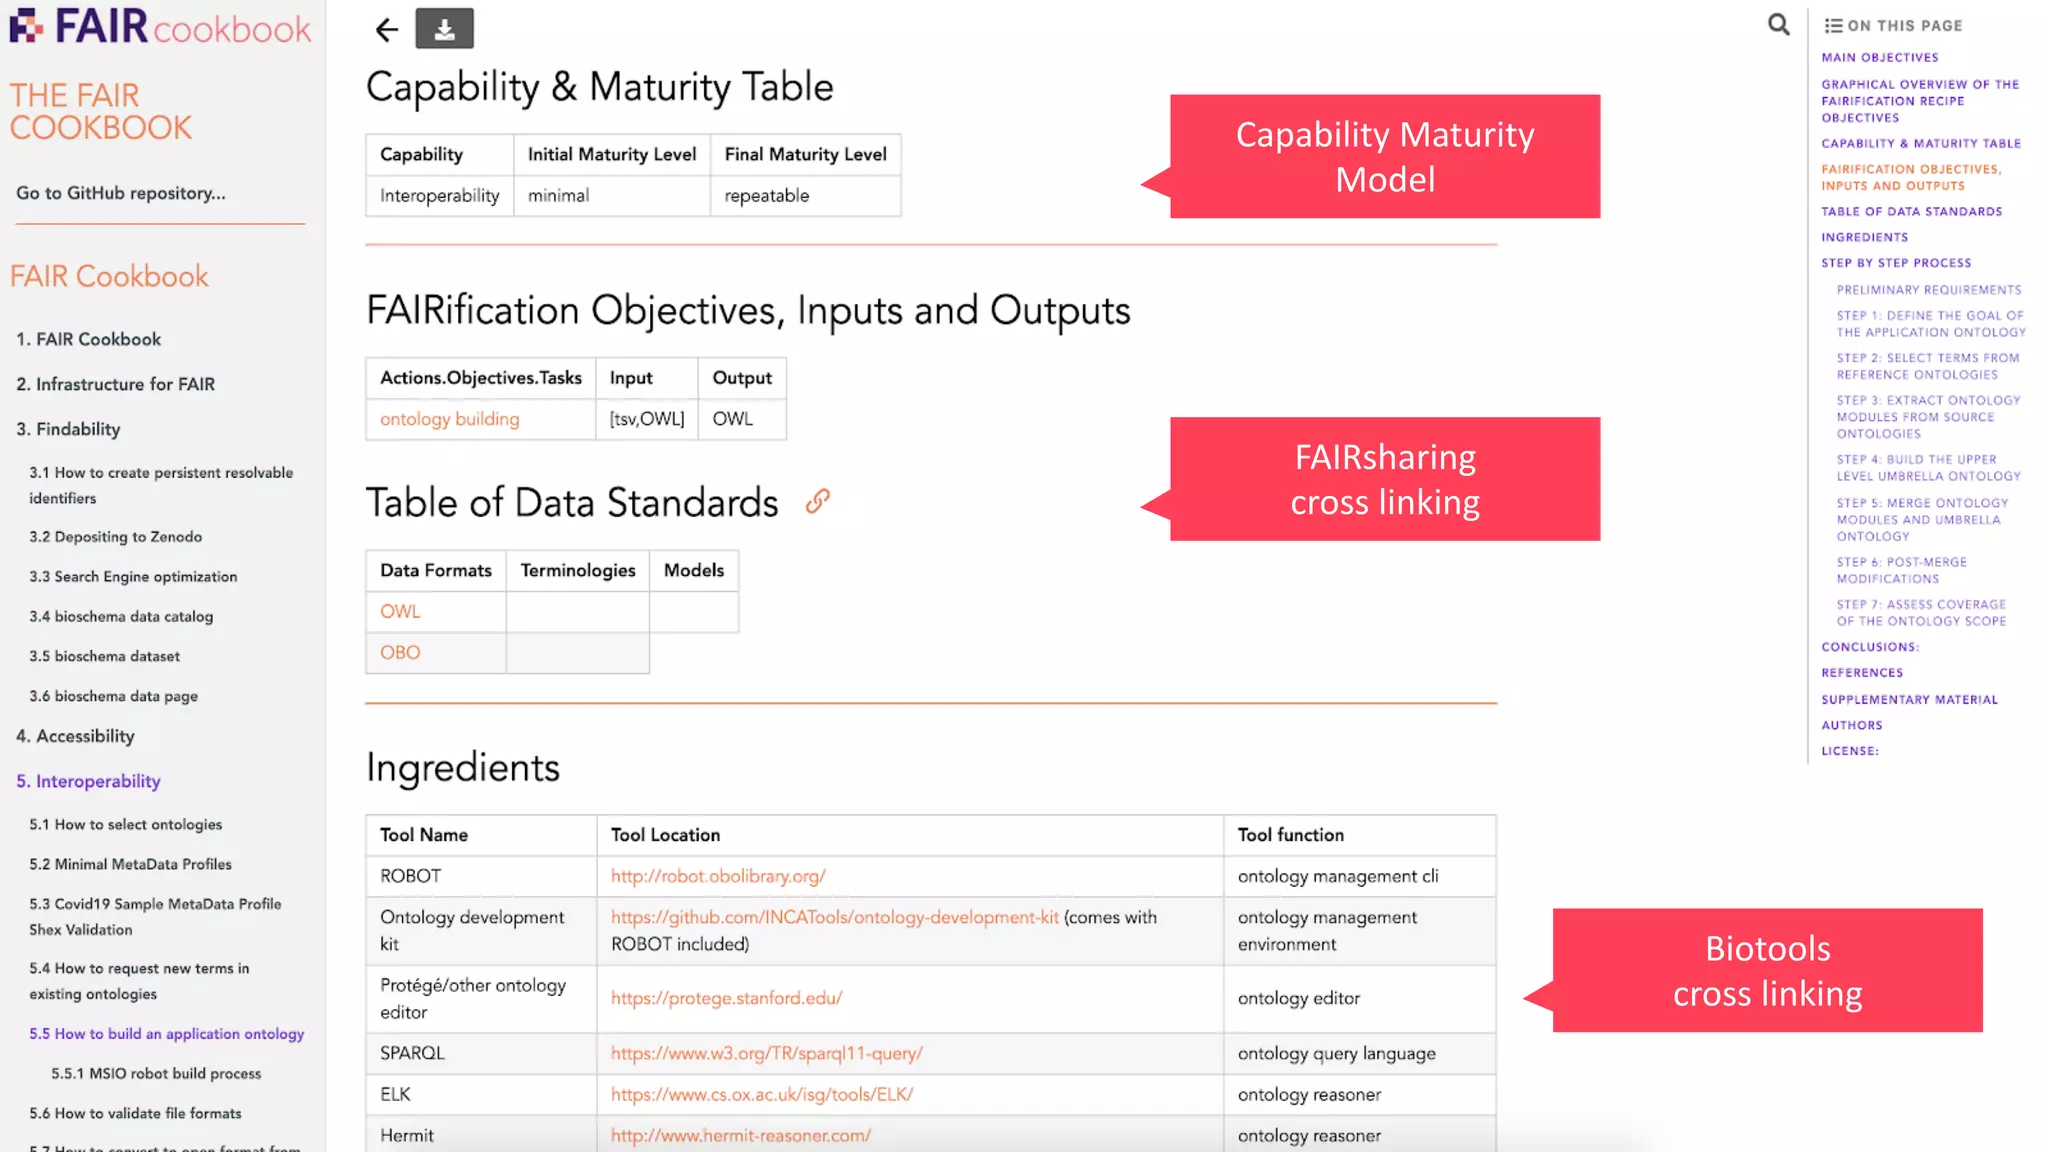The image size is (2048, 1152).
Task: Select chapter 2. Infrastructure for FAIR
Action: coord(116,384)
